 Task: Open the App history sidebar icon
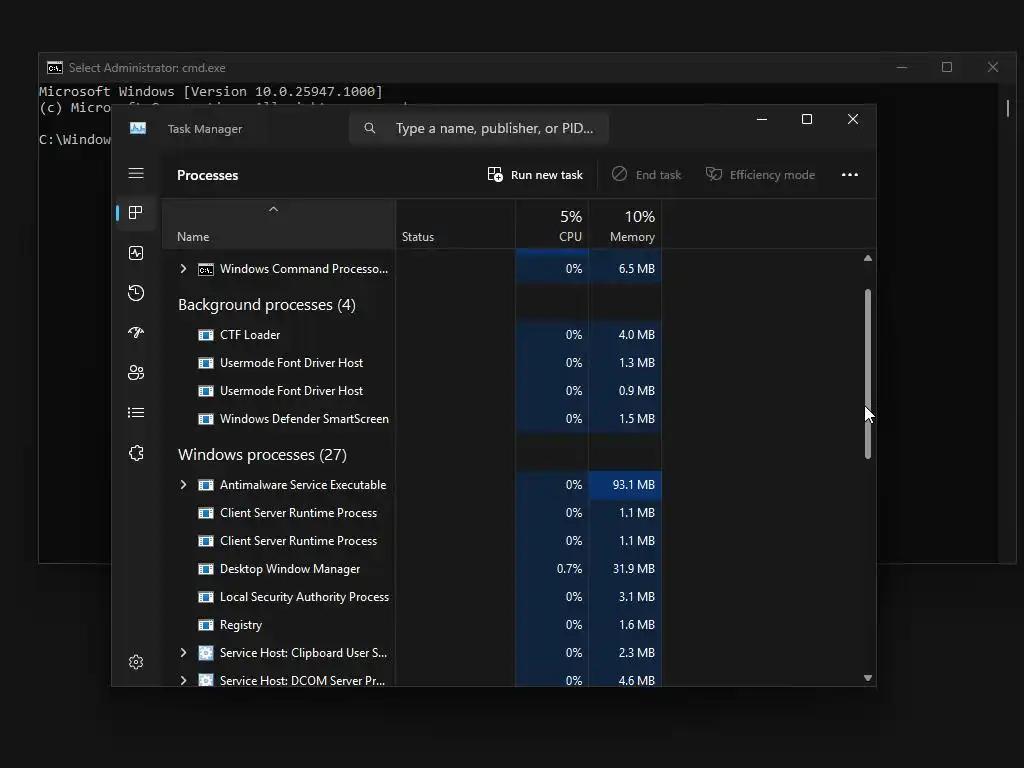[x=136, y=293]
